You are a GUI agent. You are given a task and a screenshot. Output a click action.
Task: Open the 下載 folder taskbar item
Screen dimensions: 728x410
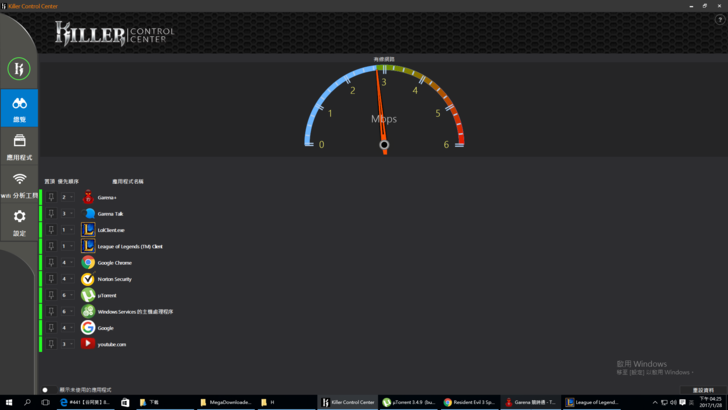165,402
